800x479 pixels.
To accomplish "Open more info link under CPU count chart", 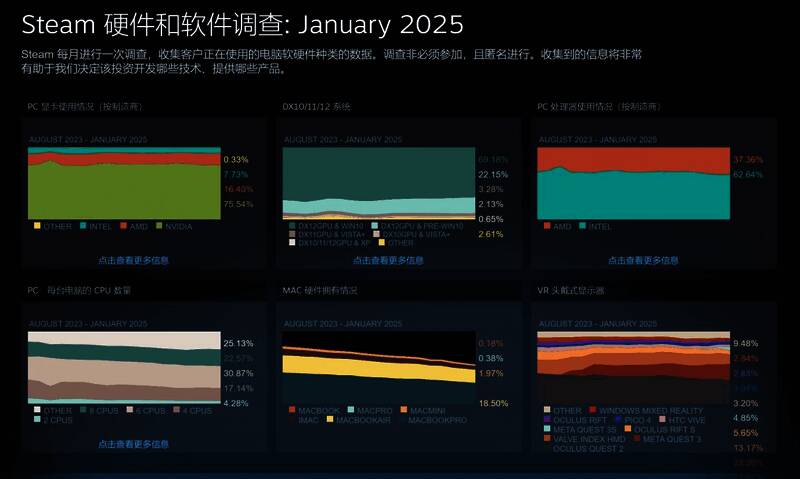I will point(133,443).
